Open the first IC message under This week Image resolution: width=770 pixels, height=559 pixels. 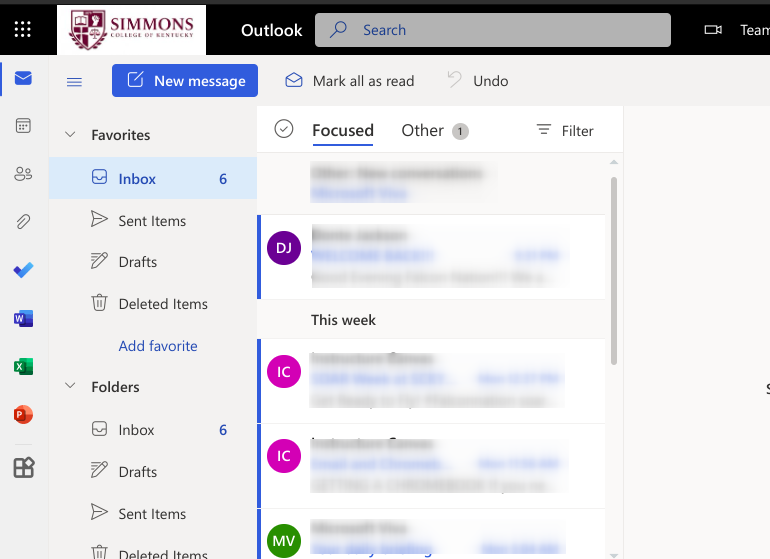[x=432, y=381]
